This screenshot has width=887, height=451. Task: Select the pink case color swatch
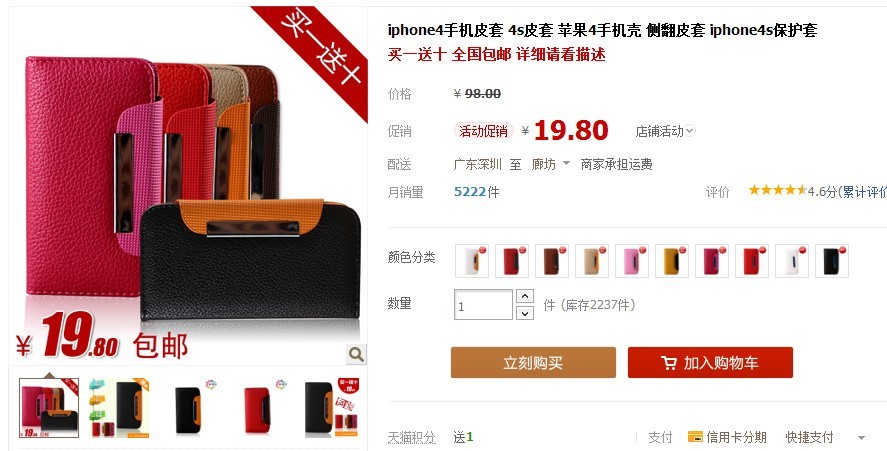click(x=632, y=260)
